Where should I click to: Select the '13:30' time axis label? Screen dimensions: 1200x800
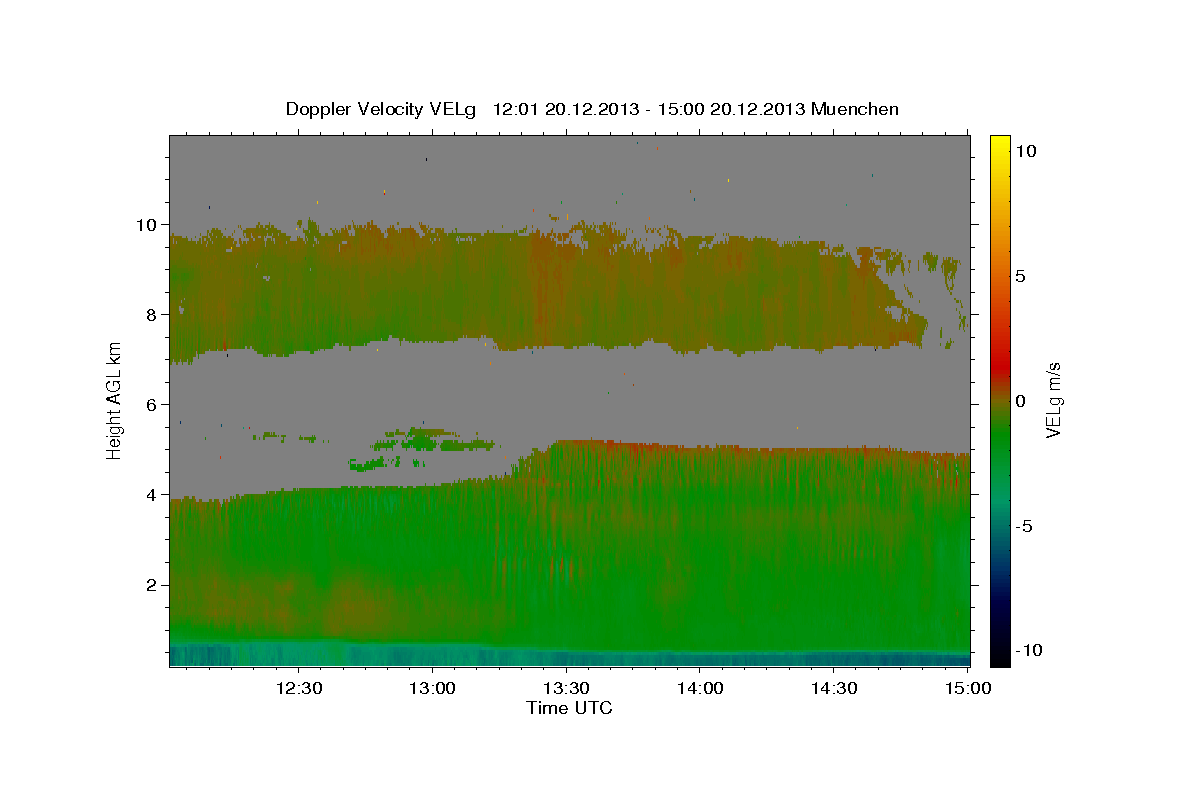click(x=566, y=688)
